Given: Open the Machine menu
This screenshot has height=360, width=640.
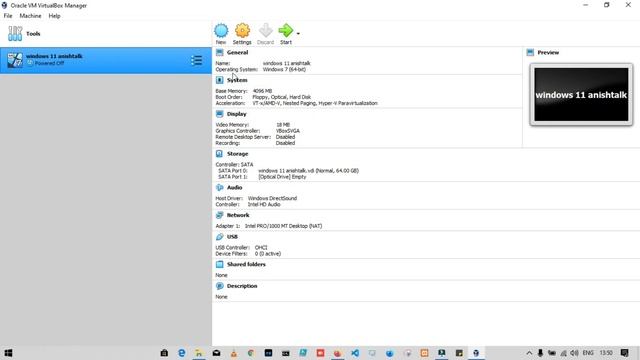Looking at the screenshot, I should pos(30,16).
